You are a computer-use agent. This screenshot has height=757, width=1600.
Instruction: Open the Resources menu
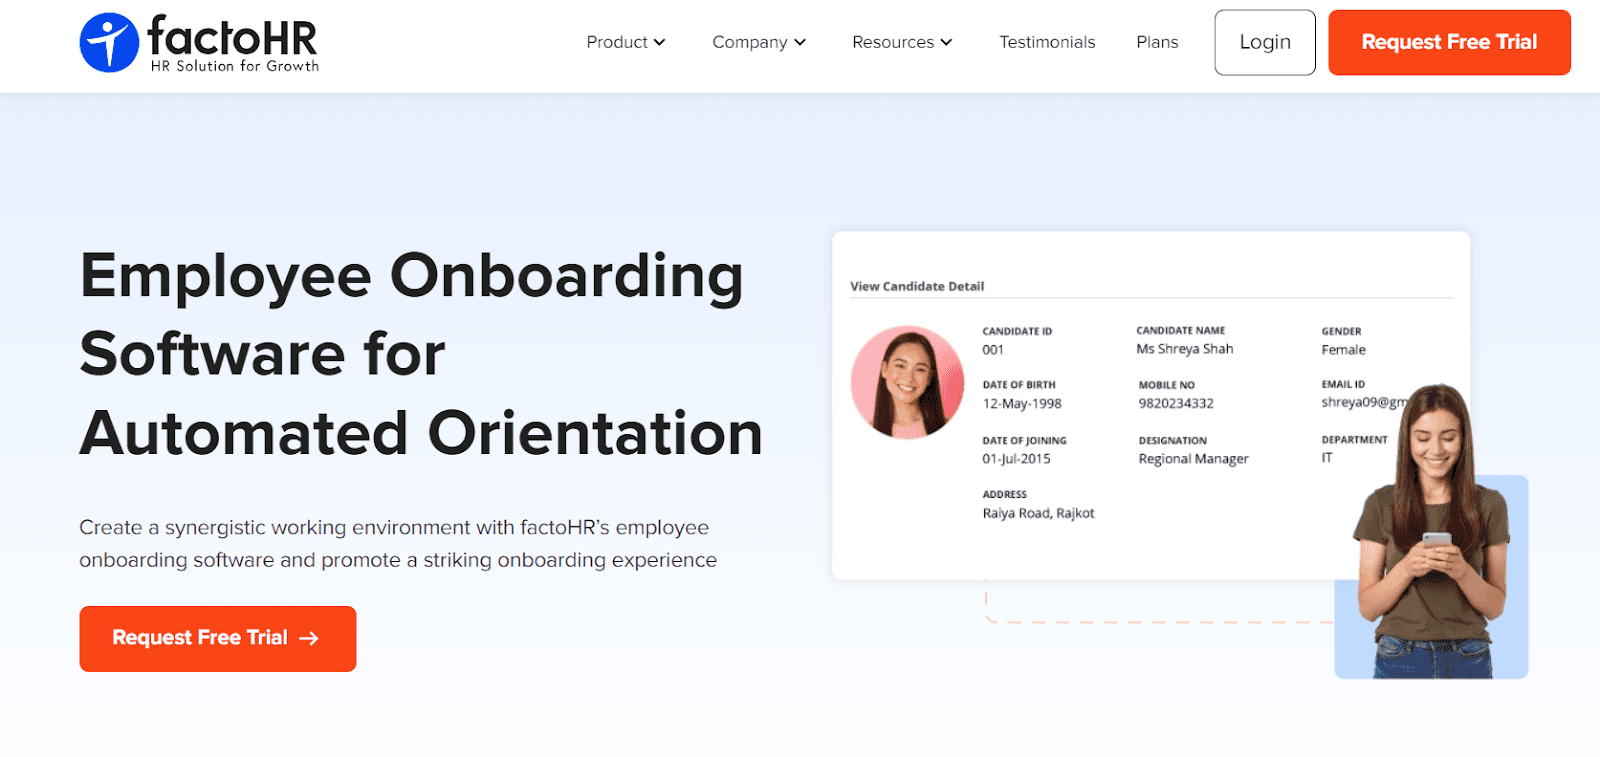(902, 42)
